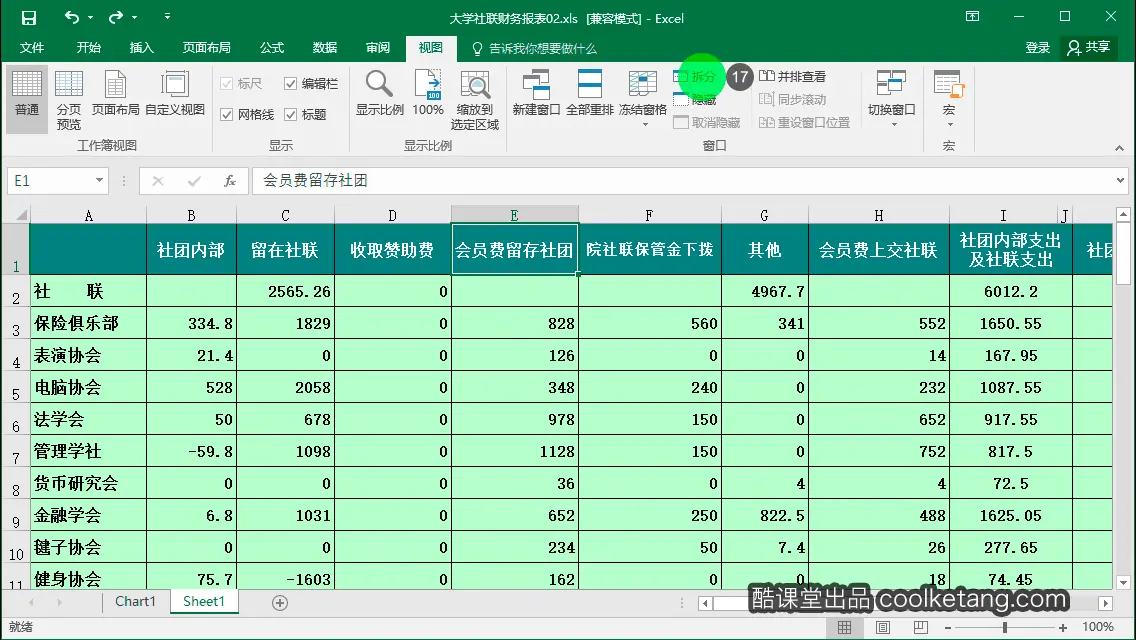Collapse the ribbon
The height and width of the screenshot is (640, 1136).
(x=1119, y=147)
